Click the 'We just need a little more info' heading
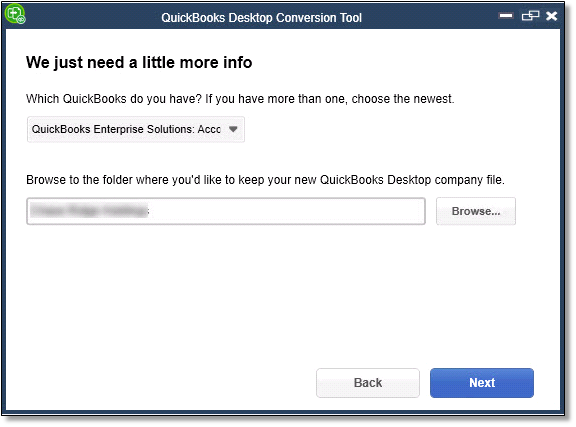The image size is (576, 427). pos(139,62)
